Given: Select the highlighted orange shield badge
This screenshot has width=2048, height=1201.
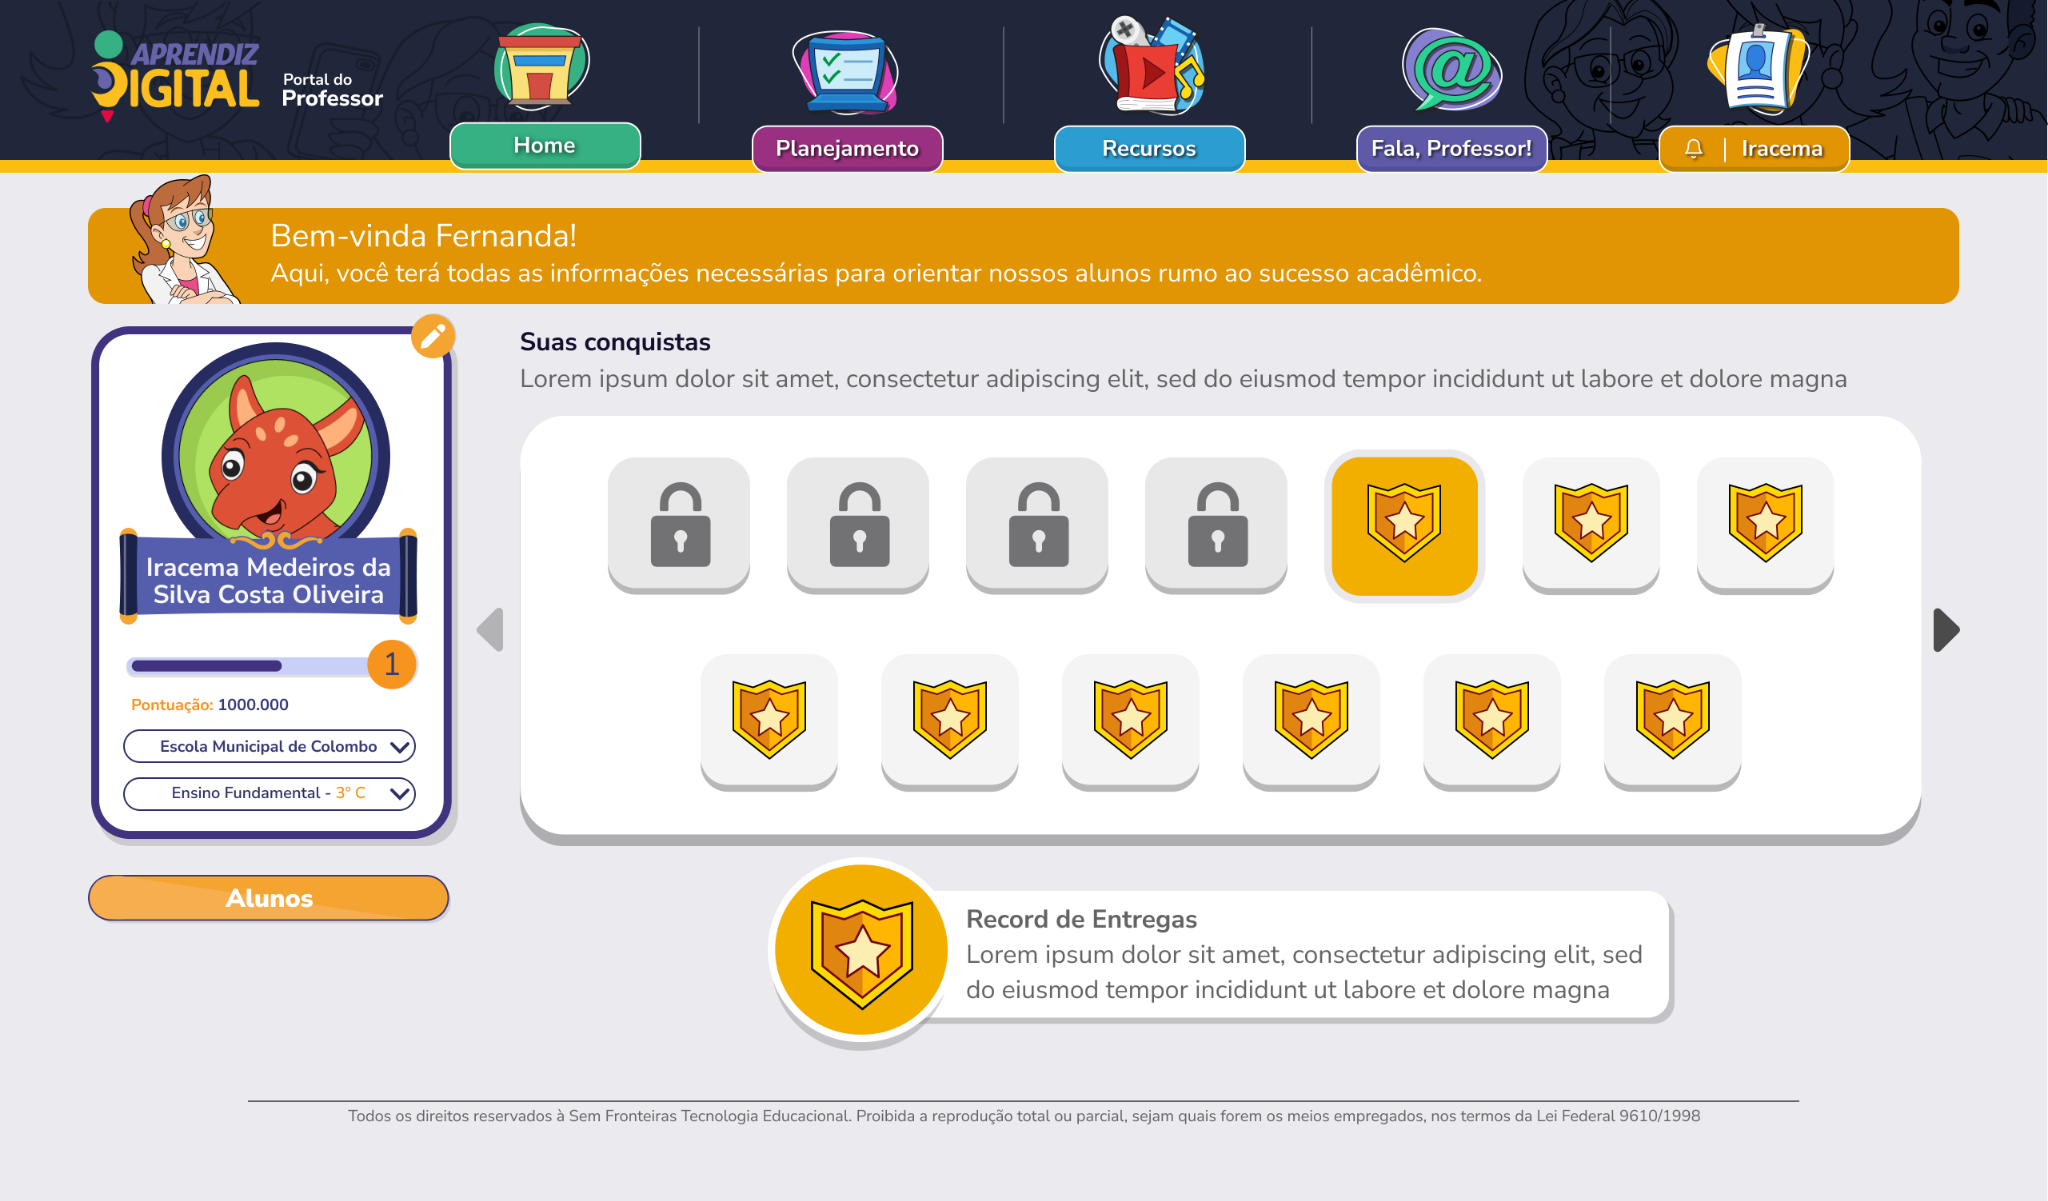Looking at the screenshot, I should 1404,525.
